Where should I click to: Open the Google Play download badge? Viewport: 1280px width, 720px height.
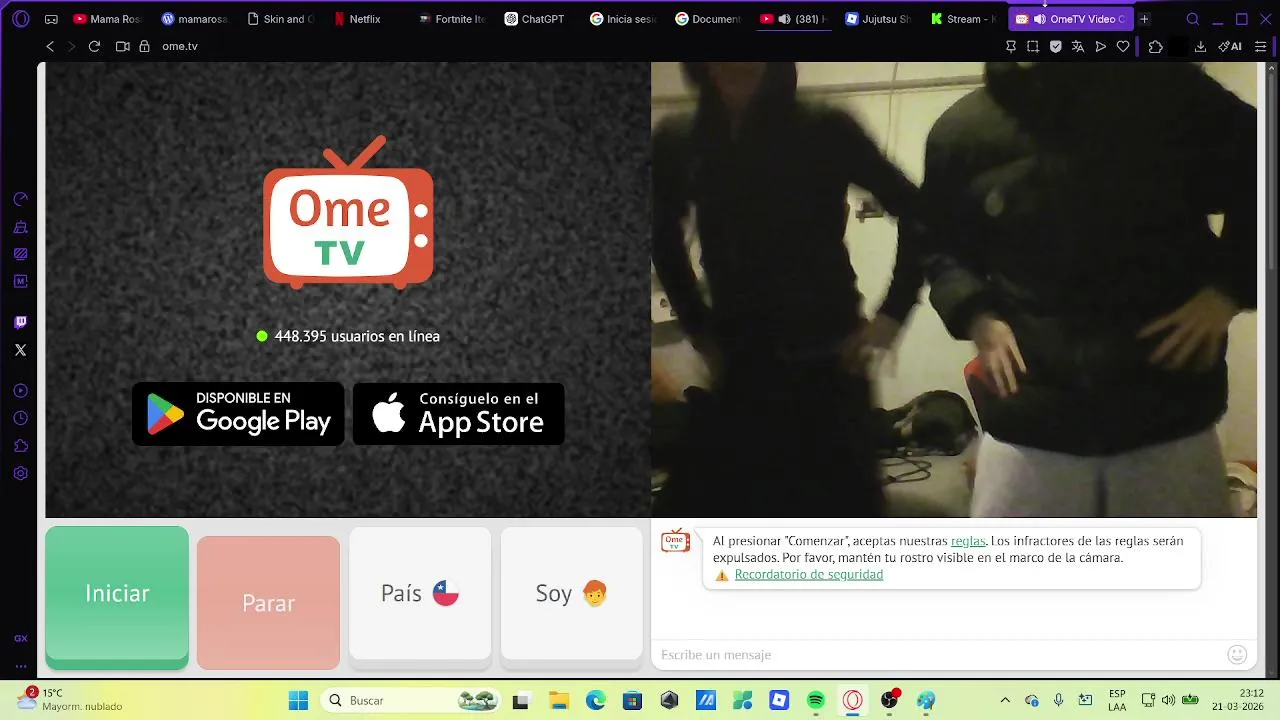[238, 414]
